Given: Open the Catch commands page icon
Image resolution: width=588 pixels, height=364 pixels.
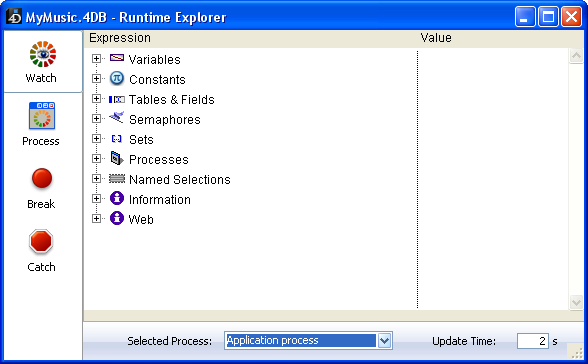Looking at the screenshot, I should 41,241.
